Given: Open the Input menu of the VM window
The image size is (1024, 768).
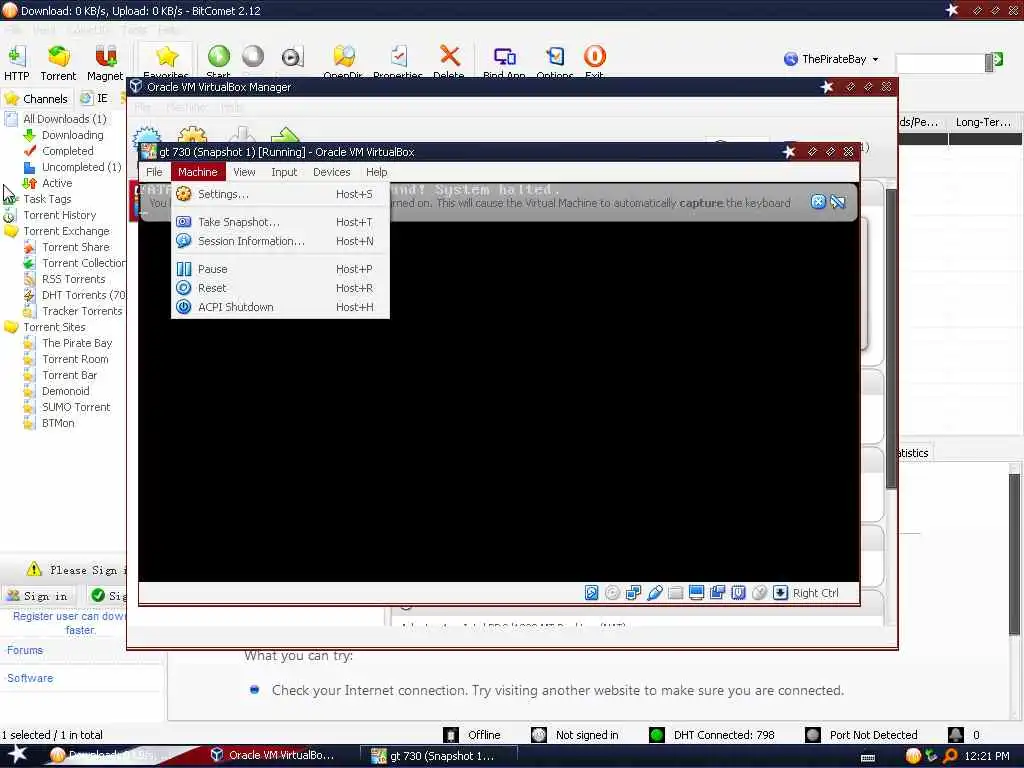Looking at the screenshot, I should [x=284, y=172].
